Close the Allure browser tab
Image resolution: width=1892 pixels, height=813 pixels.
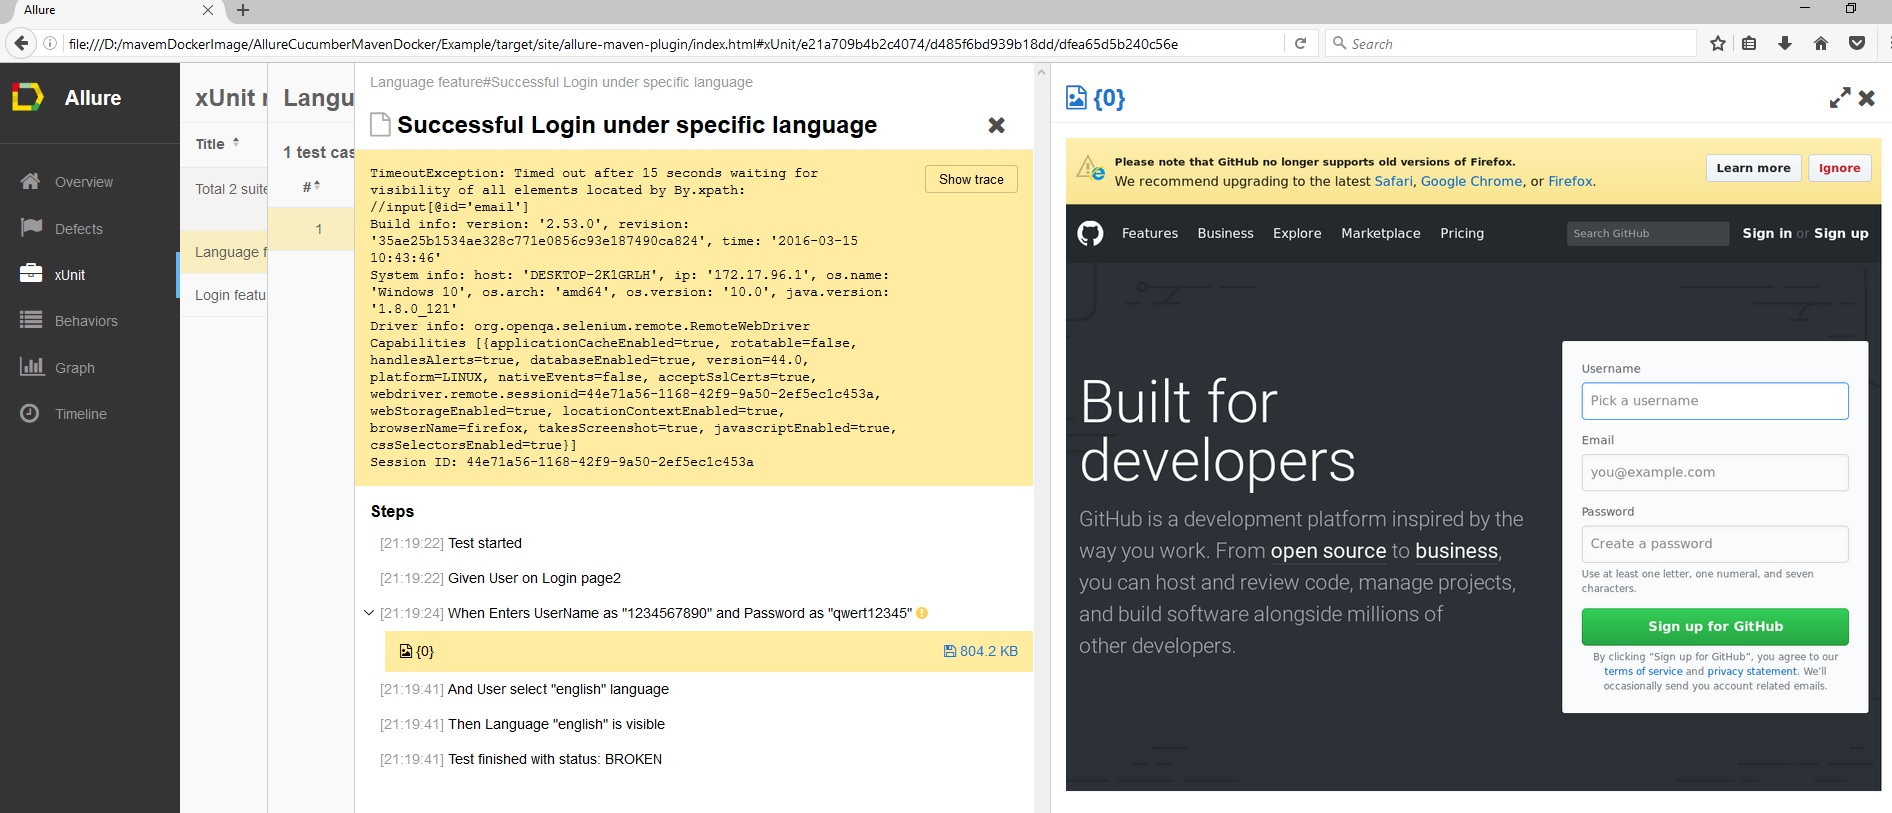point(208,10)
